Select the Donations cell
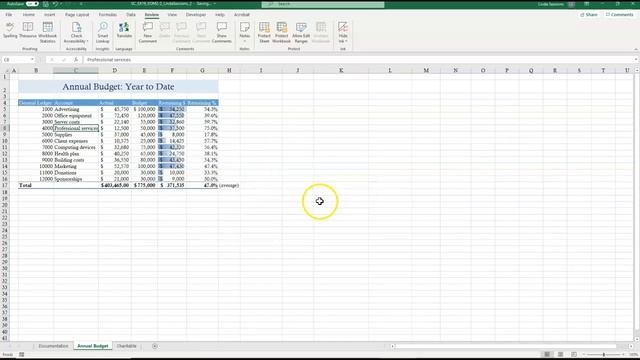The width and height of the screenshot is (640, 360). tap(76, 173)
